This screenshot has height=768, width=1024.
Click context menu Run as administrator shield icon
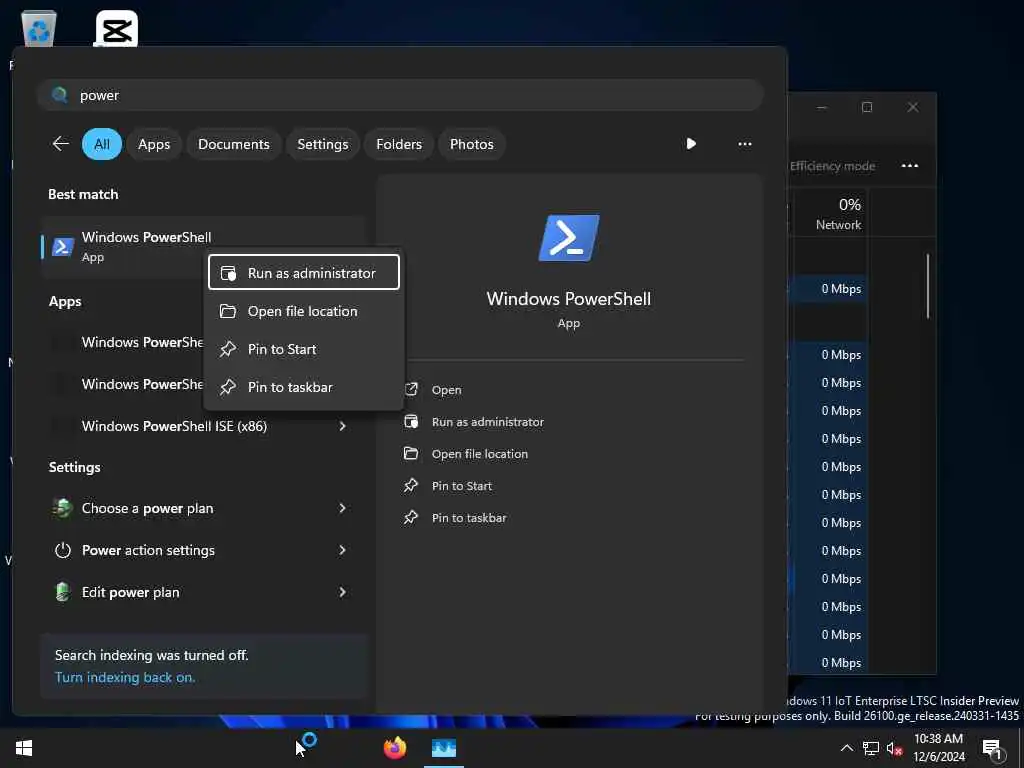(228, 273)
